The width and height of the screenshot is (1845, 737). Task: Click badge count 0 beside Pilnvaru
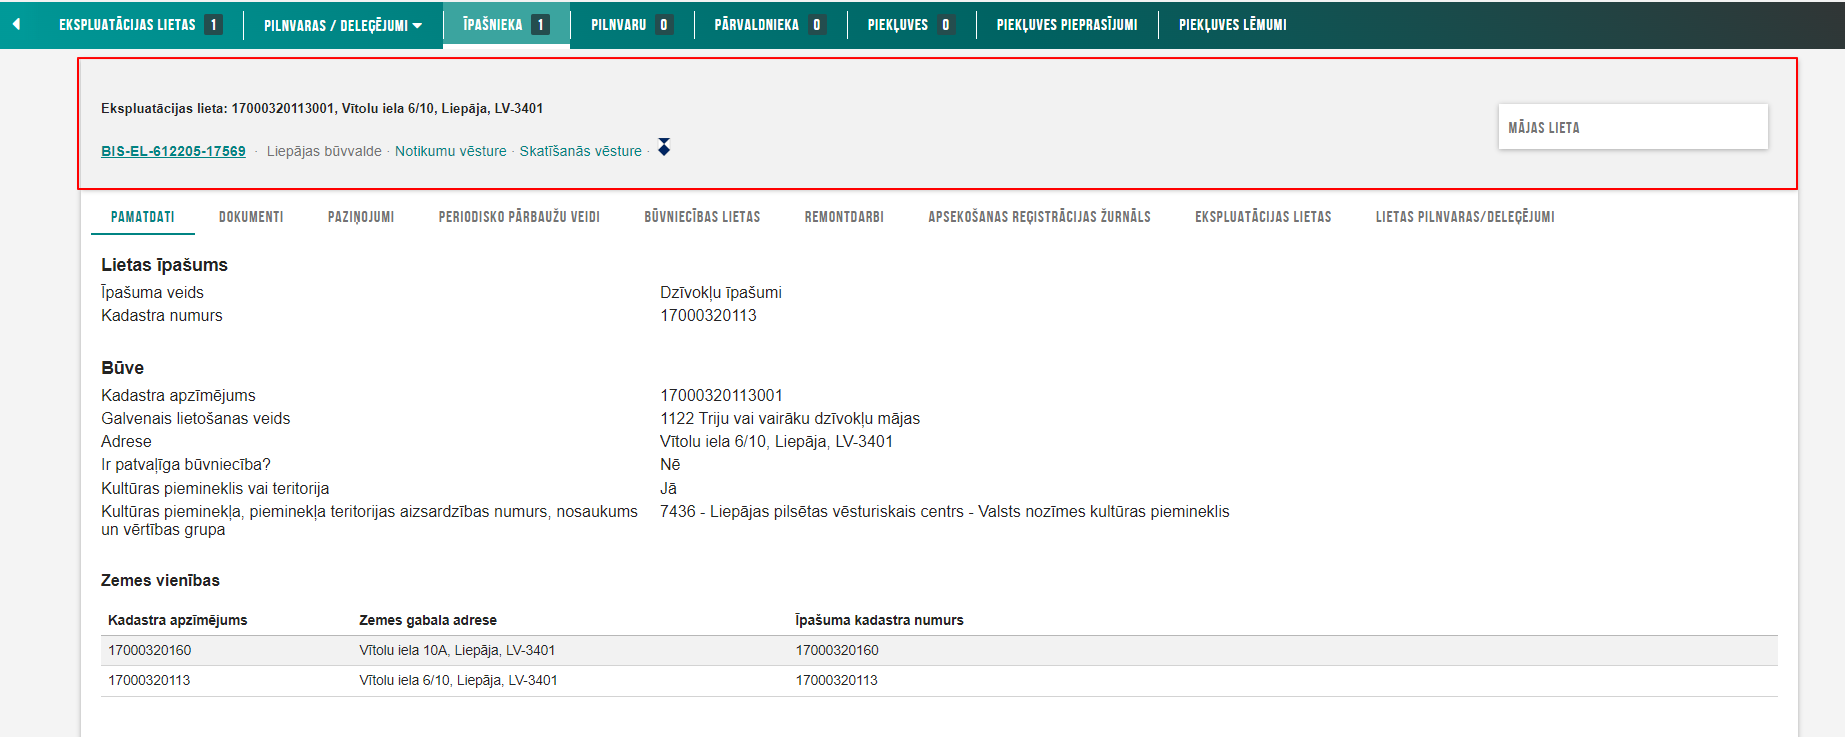pyautogui.click(x=664, y=24)
